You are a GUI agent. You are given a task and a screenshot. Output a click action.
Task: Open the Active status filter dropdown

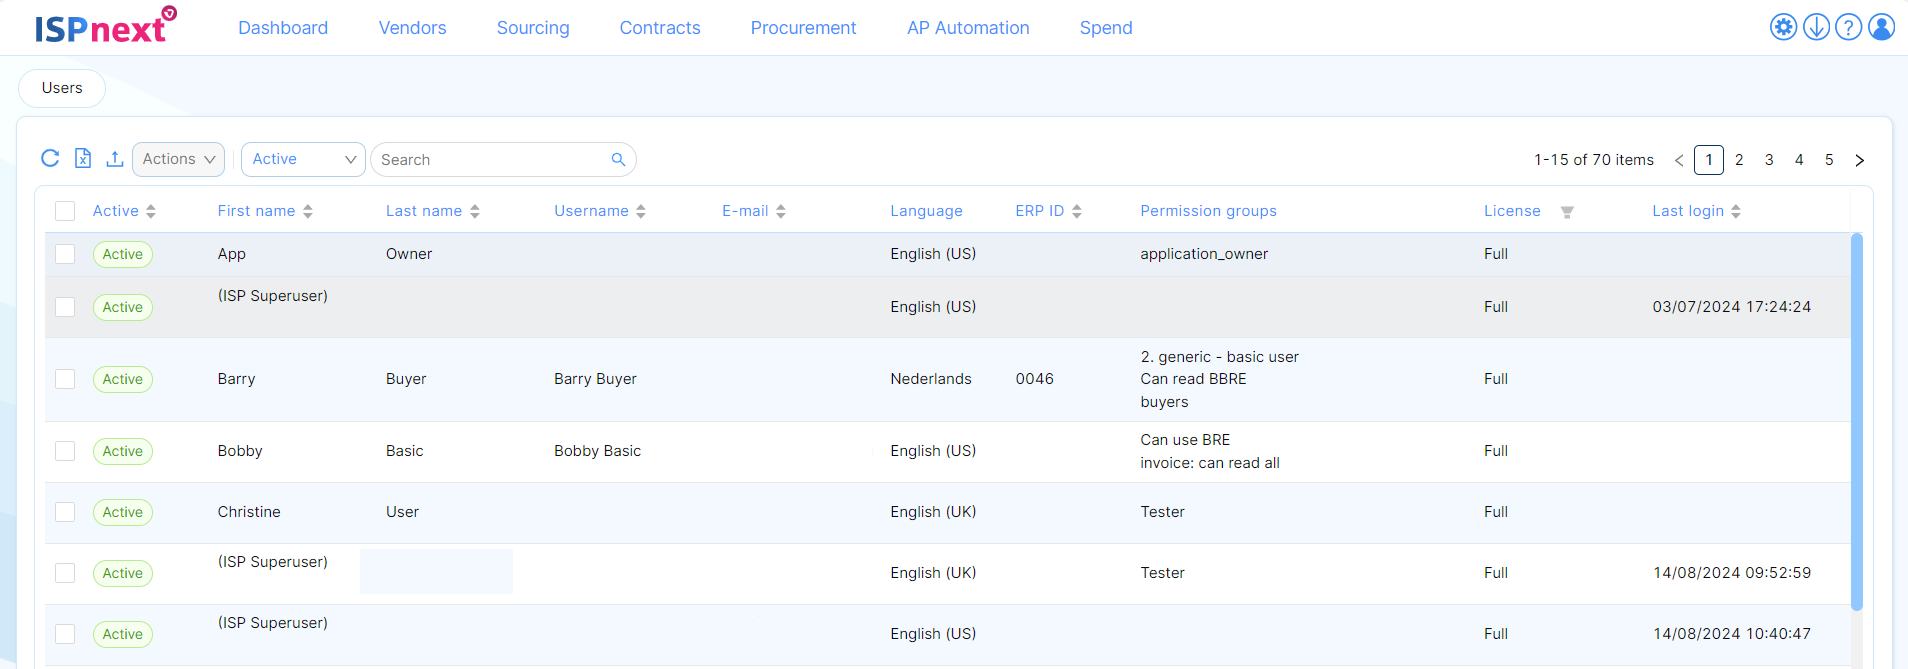303,159
